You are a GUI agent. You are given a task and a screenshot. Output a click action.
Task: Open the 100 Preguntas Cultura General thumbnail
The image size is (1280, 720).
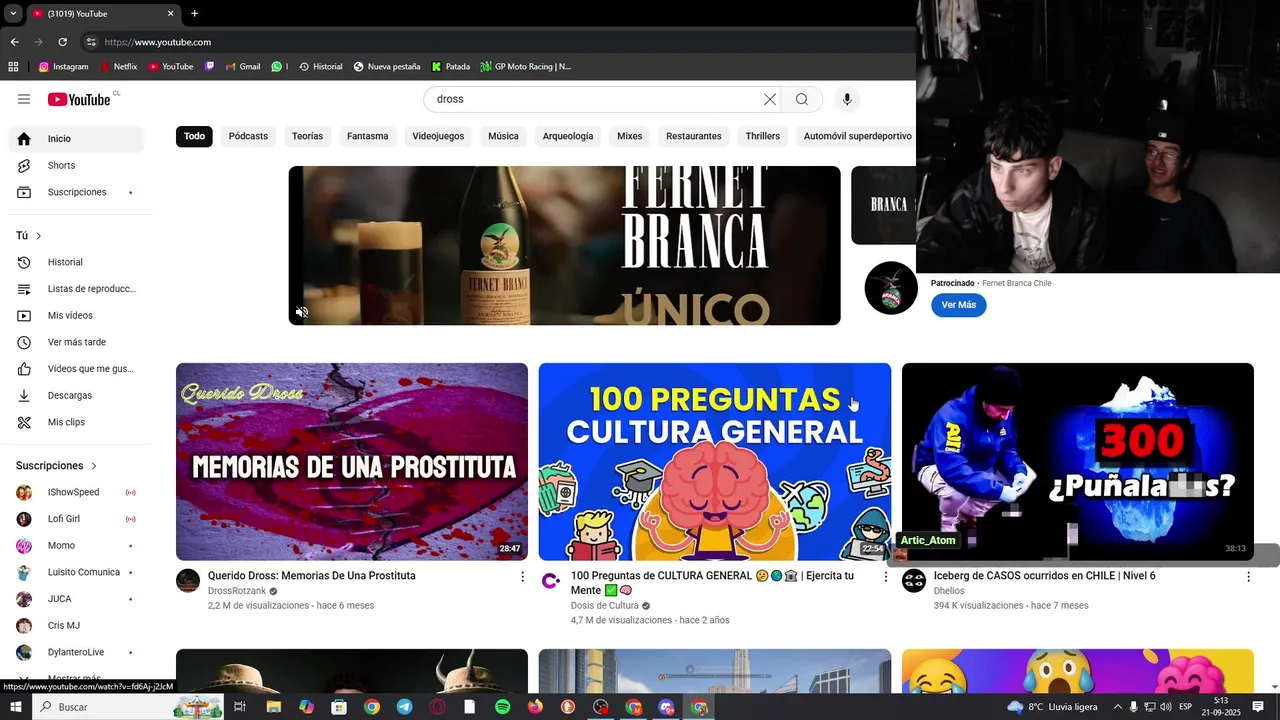[x=715, y=462]
